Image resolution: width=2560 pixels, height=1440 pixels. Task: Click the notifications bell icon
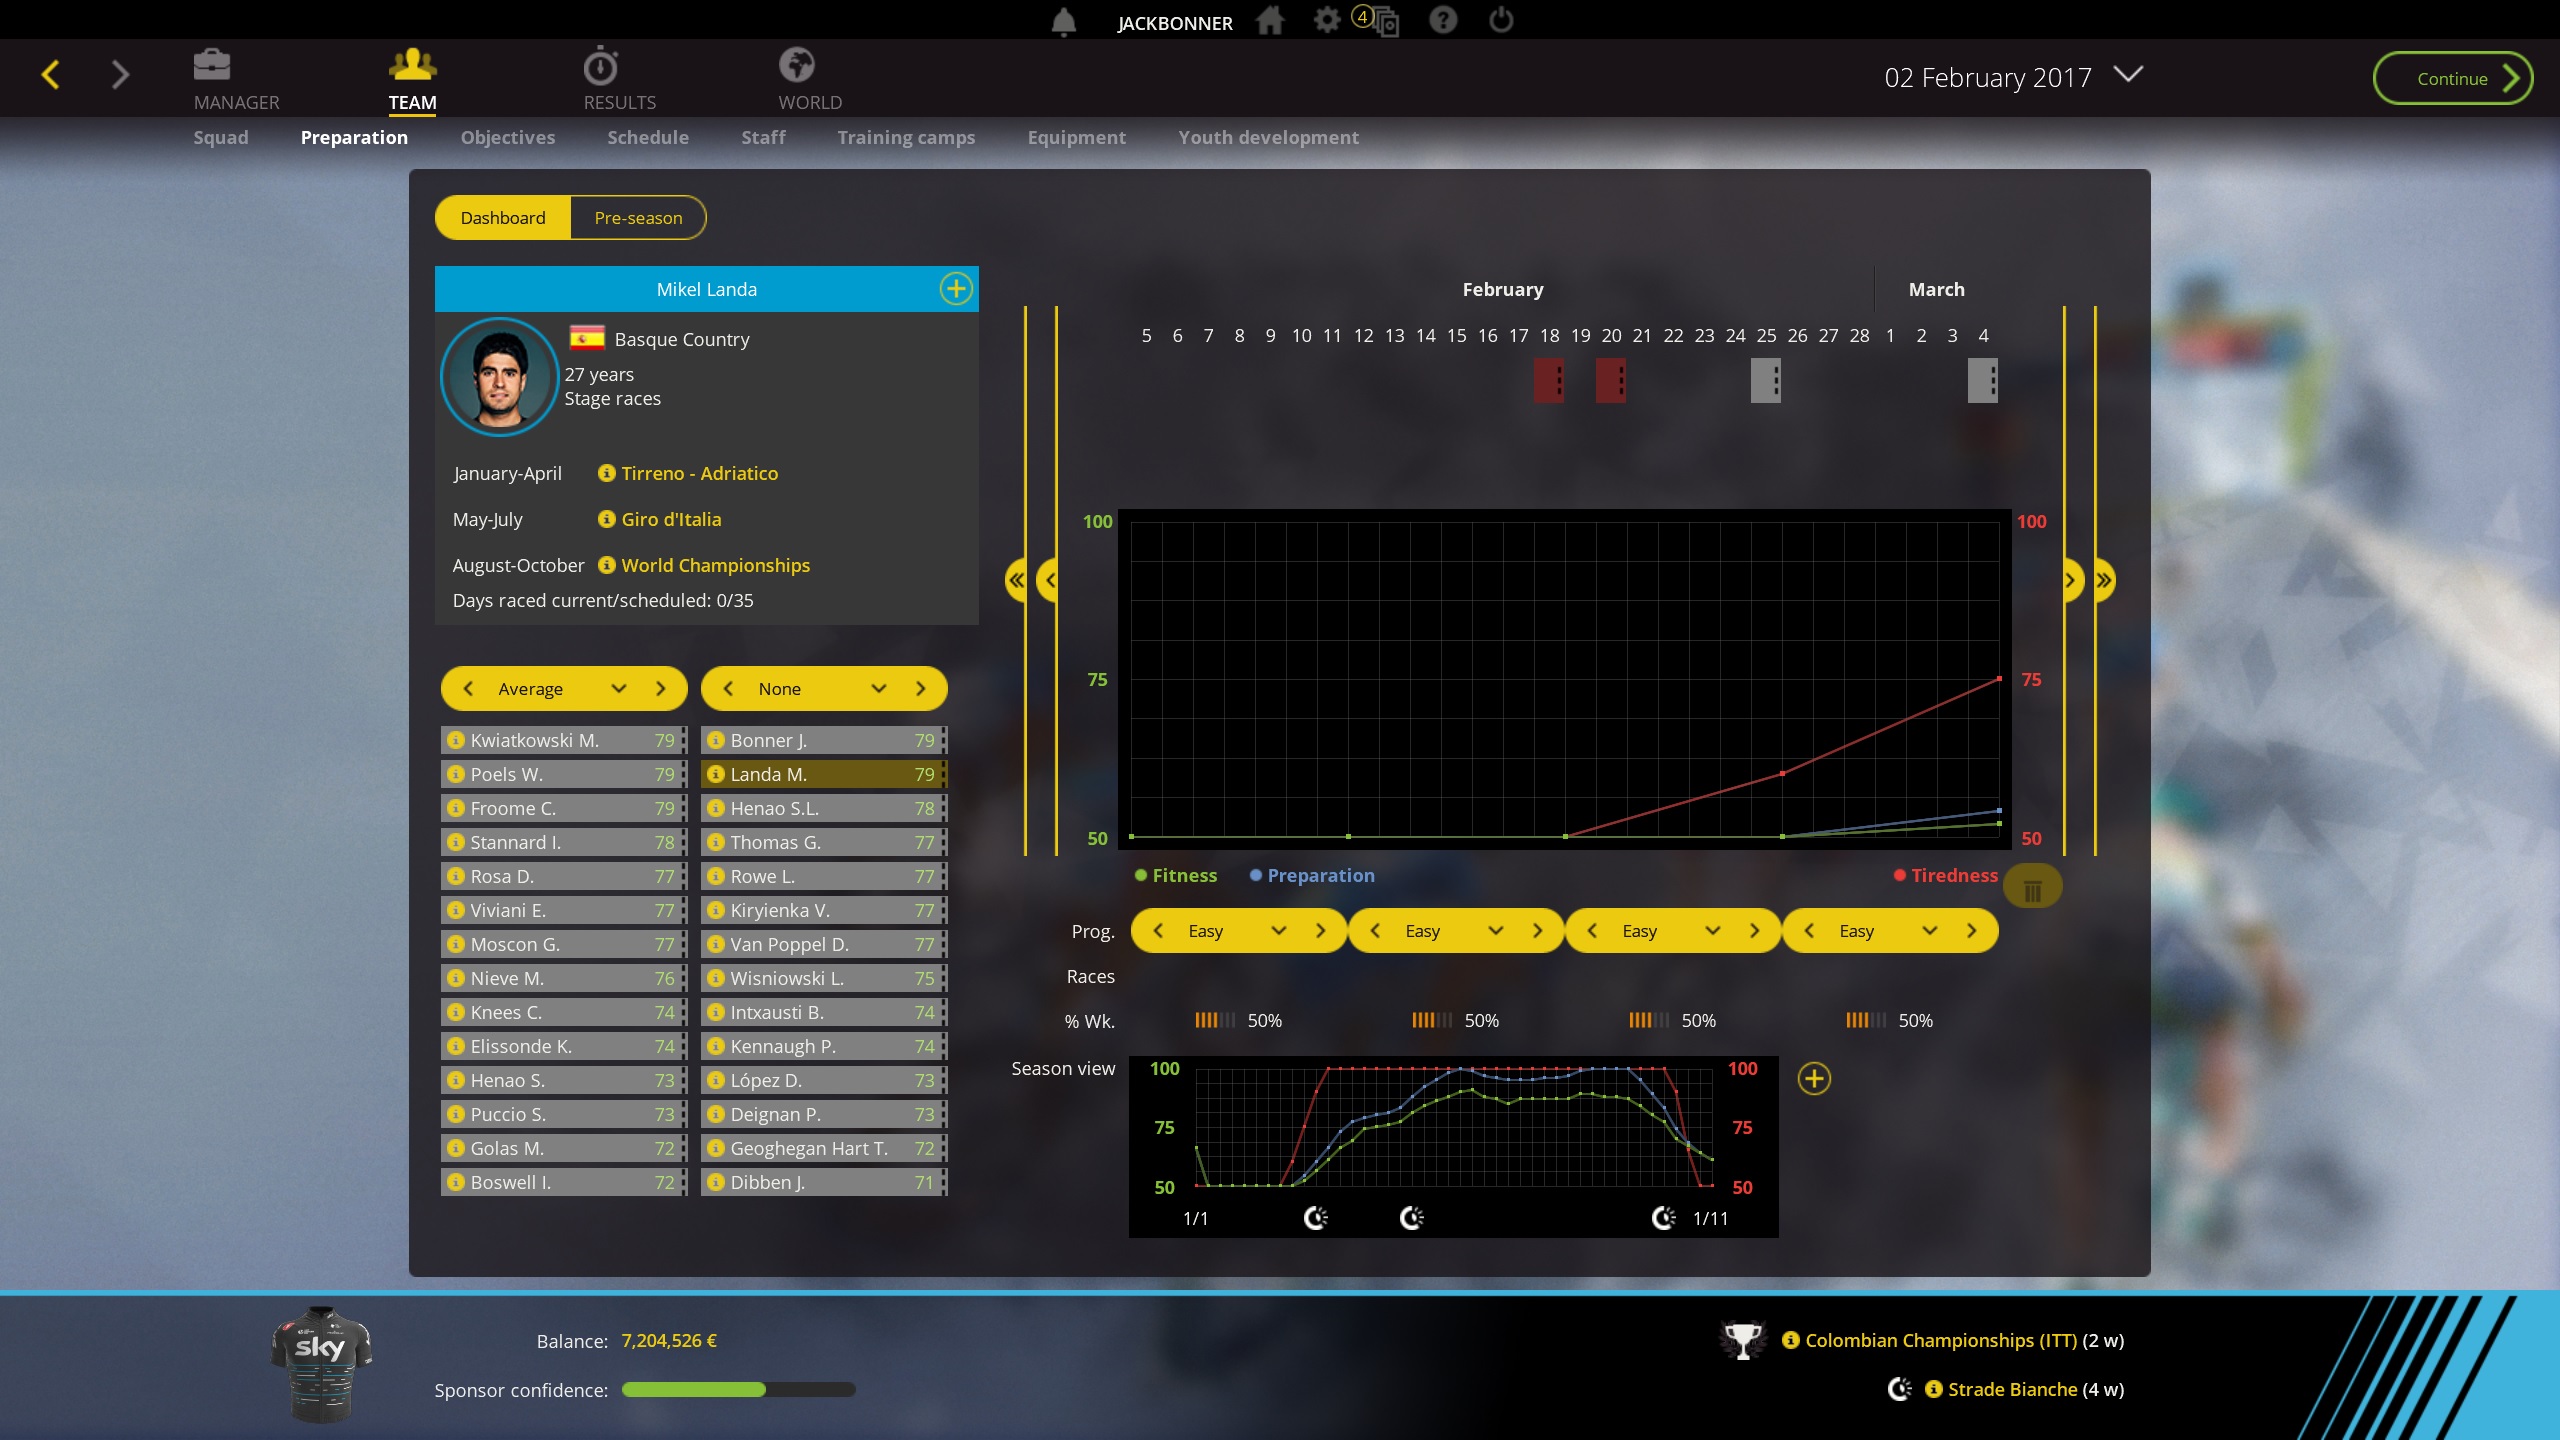pyautogui.click(x=1064, y=22)
